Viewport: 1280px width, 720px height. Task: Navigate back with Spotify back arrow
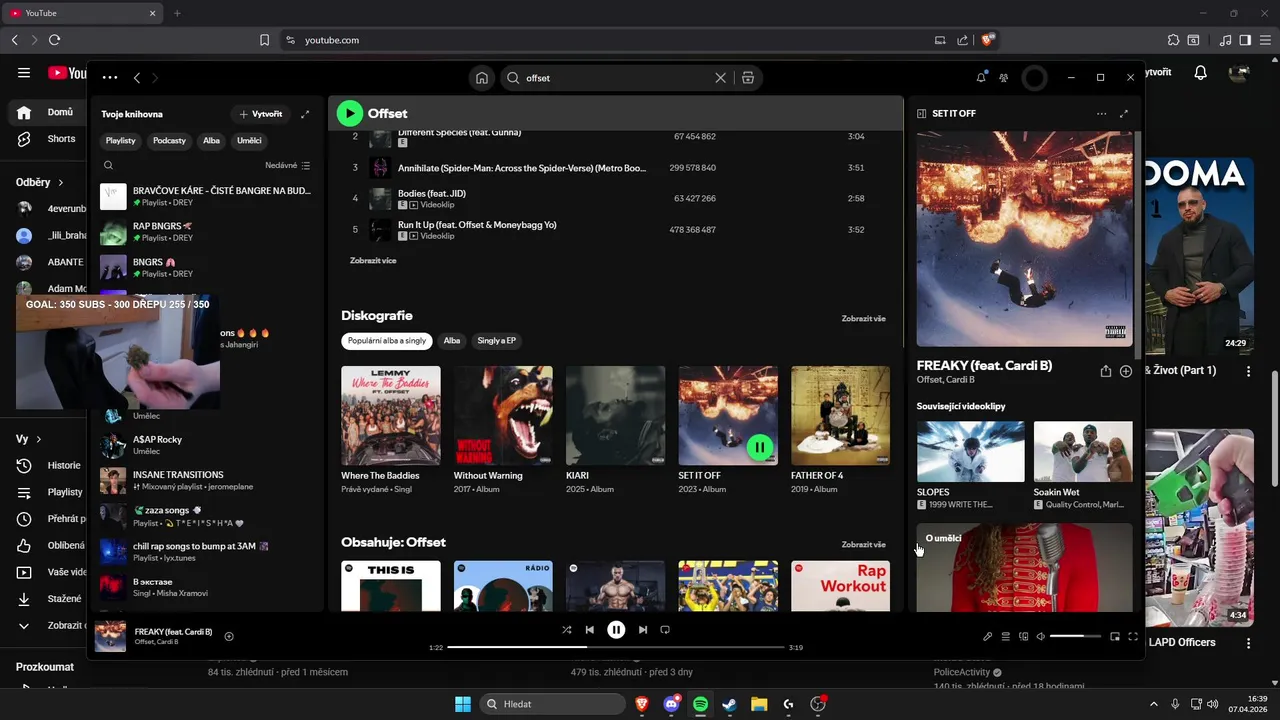137,78
